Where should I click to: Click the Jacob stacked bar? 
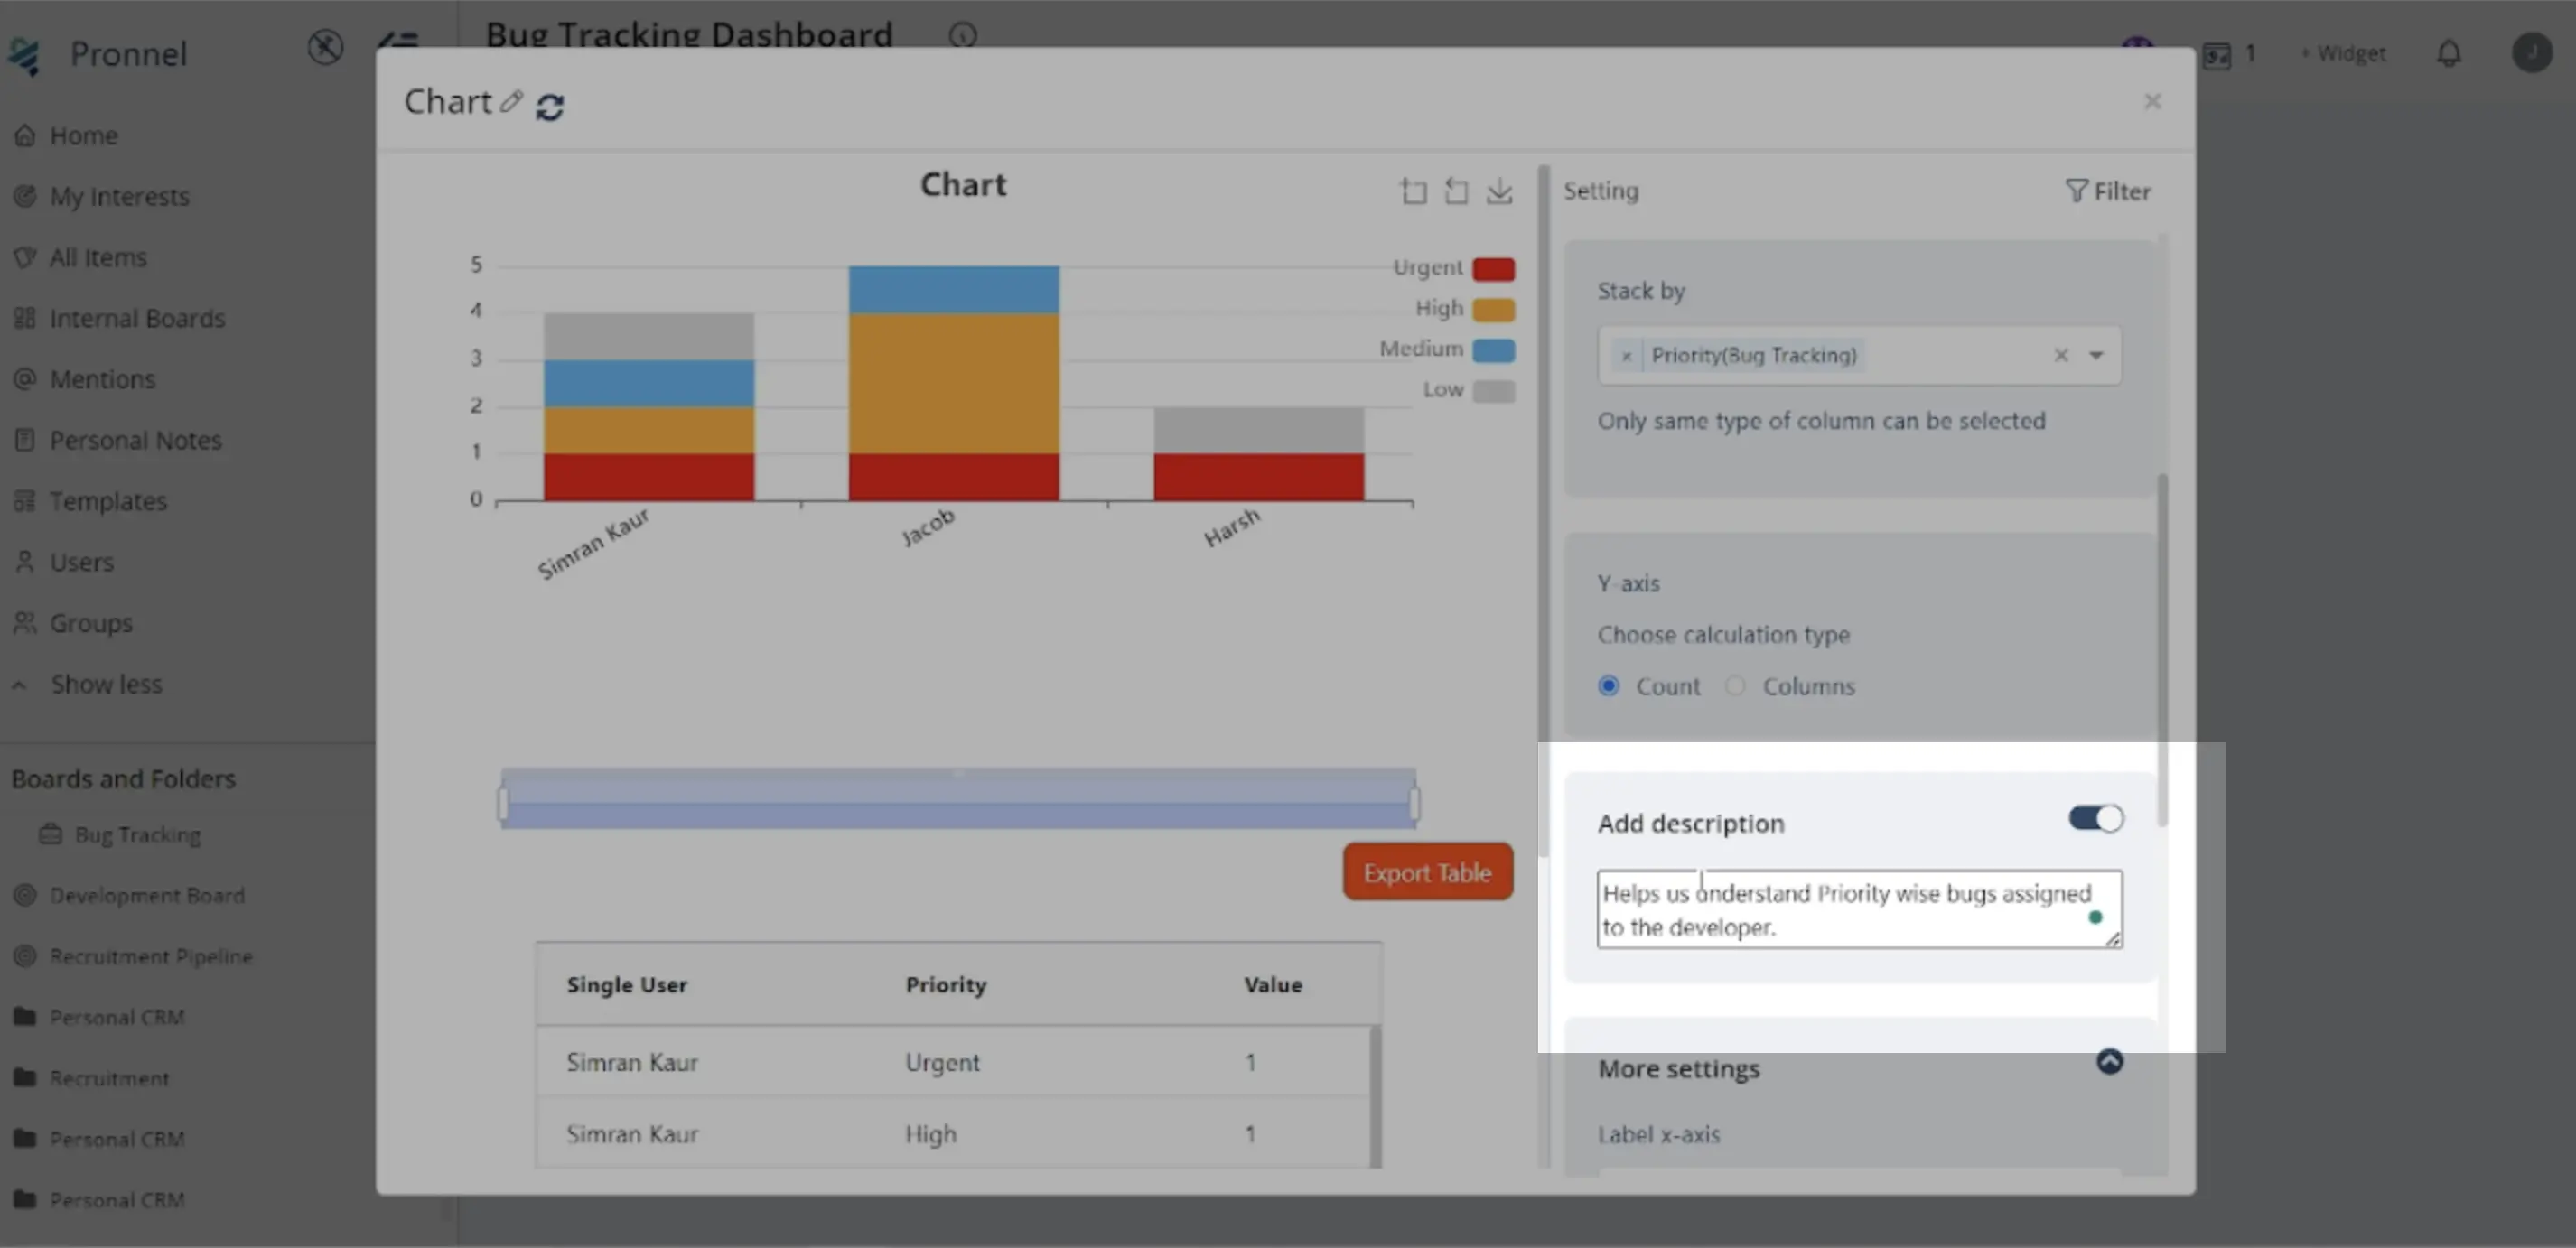(x=954, y=383)
